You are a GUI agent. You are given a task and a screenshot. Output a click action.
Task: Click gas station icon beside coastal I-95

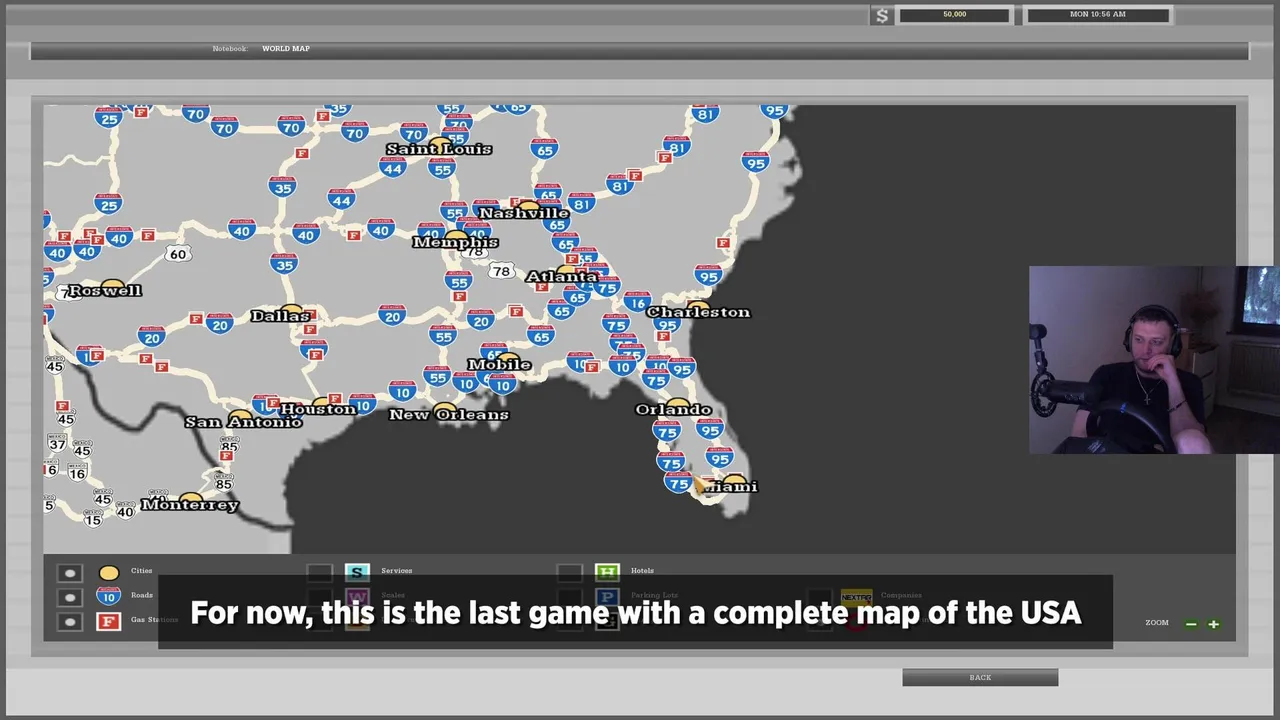(723, 243)
